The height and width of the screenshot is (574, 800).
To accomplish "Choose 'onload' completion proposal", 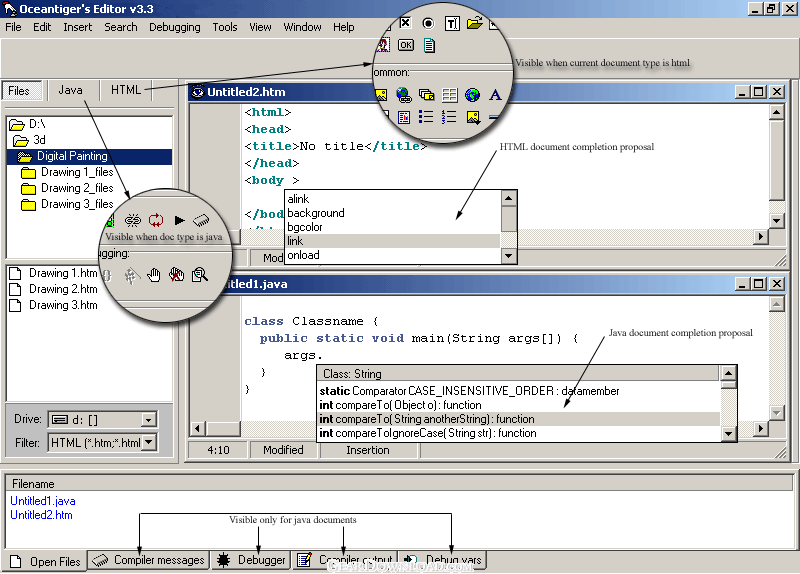I will click(392, 255).
